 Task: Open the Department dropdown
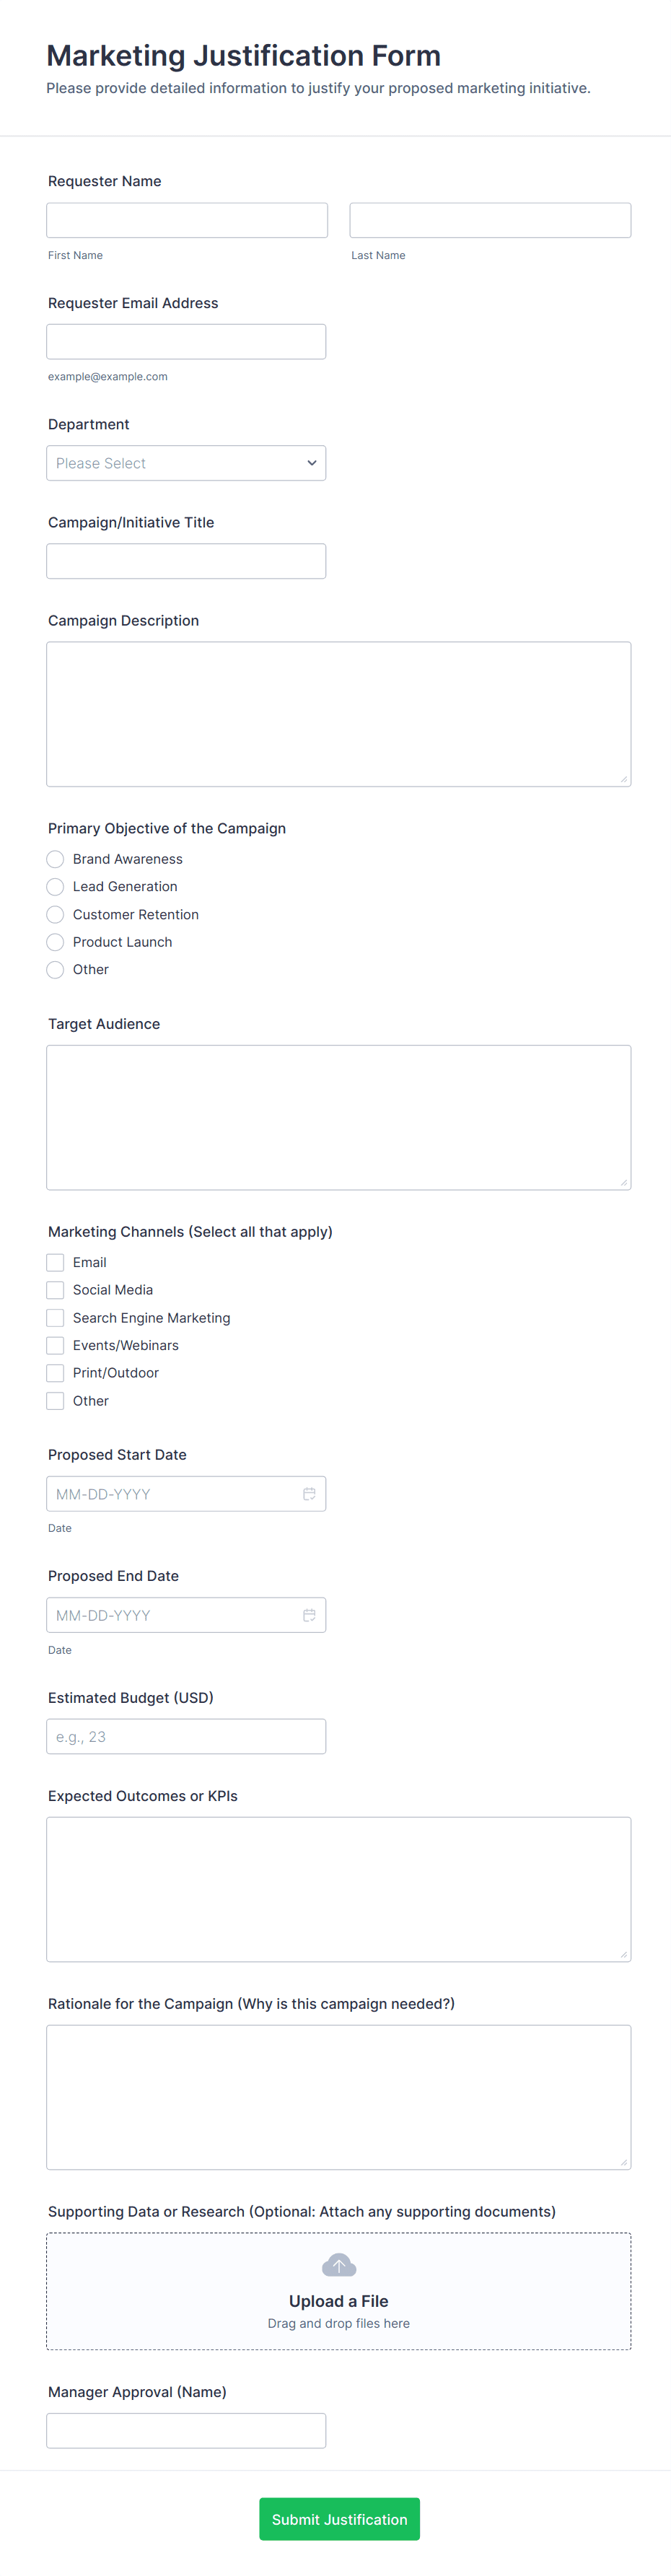186,463
